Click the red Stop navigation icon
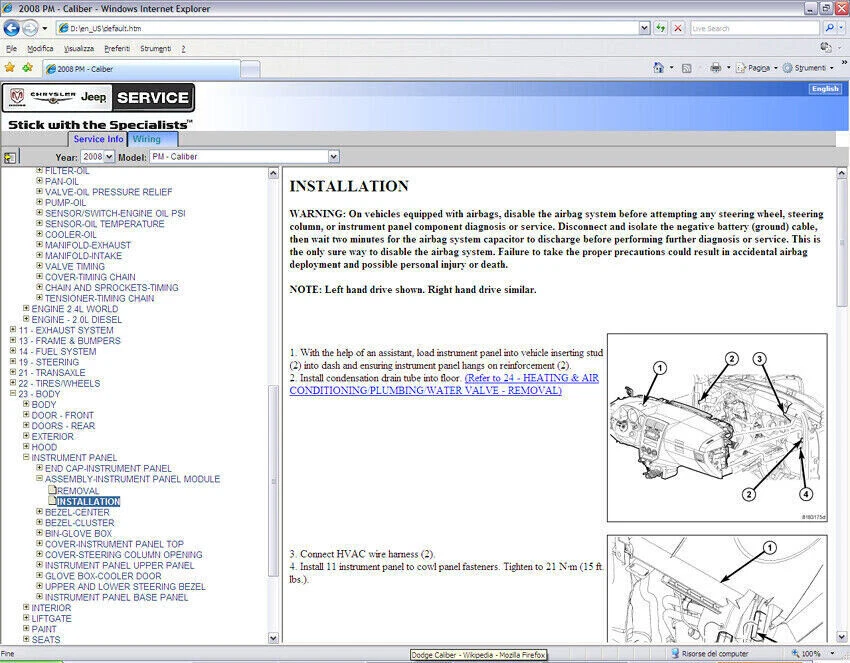 click(678, 29)
